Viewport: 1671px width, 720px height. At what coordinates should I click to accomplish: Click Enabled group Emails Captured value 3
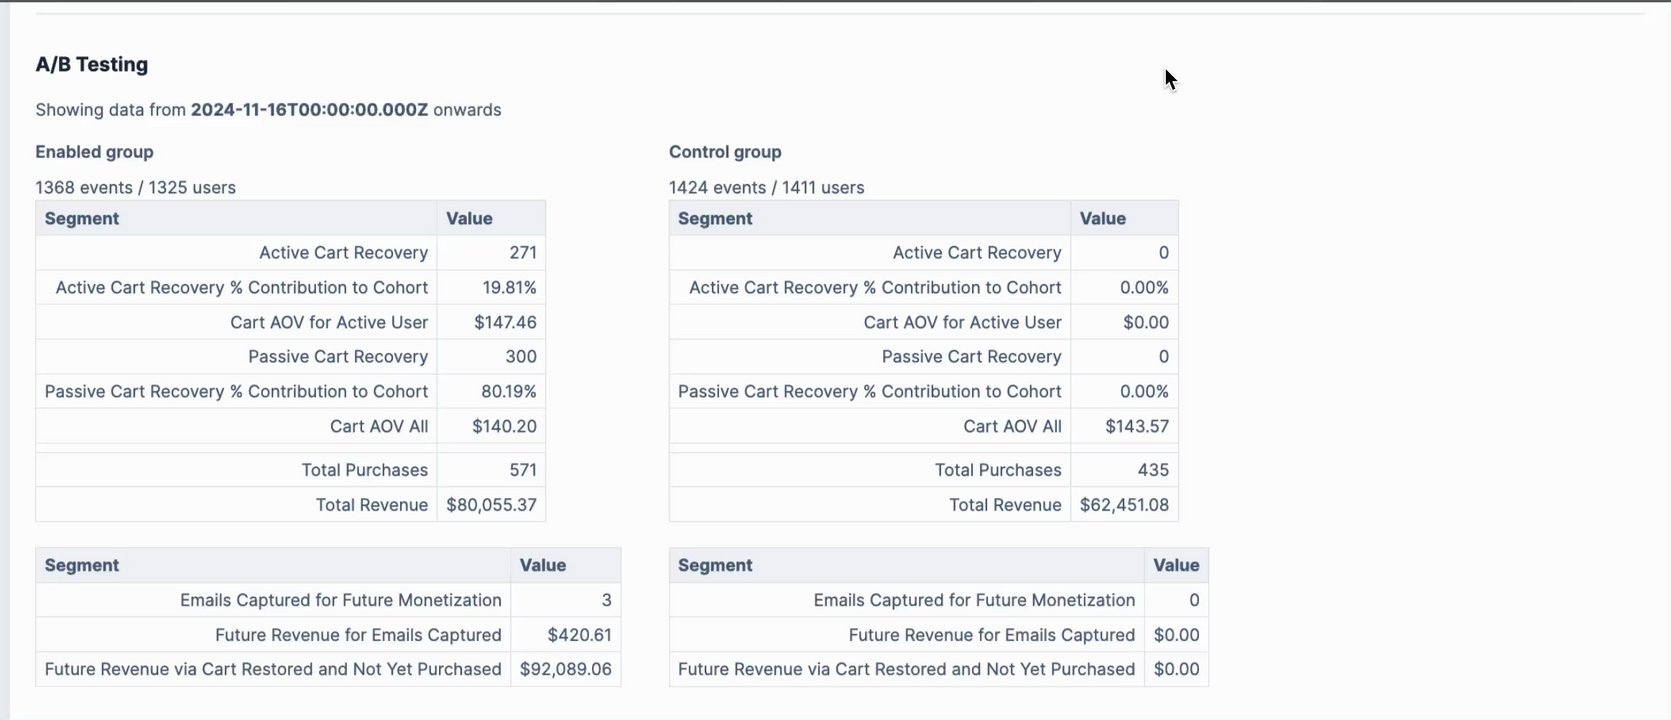coord(606,600)
